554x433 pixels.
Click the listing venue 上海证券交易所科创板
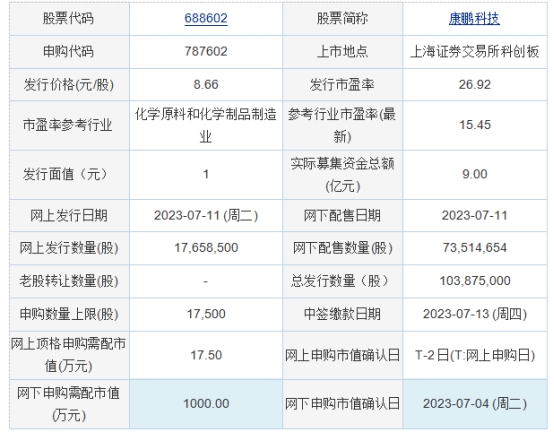click(475, 52)
